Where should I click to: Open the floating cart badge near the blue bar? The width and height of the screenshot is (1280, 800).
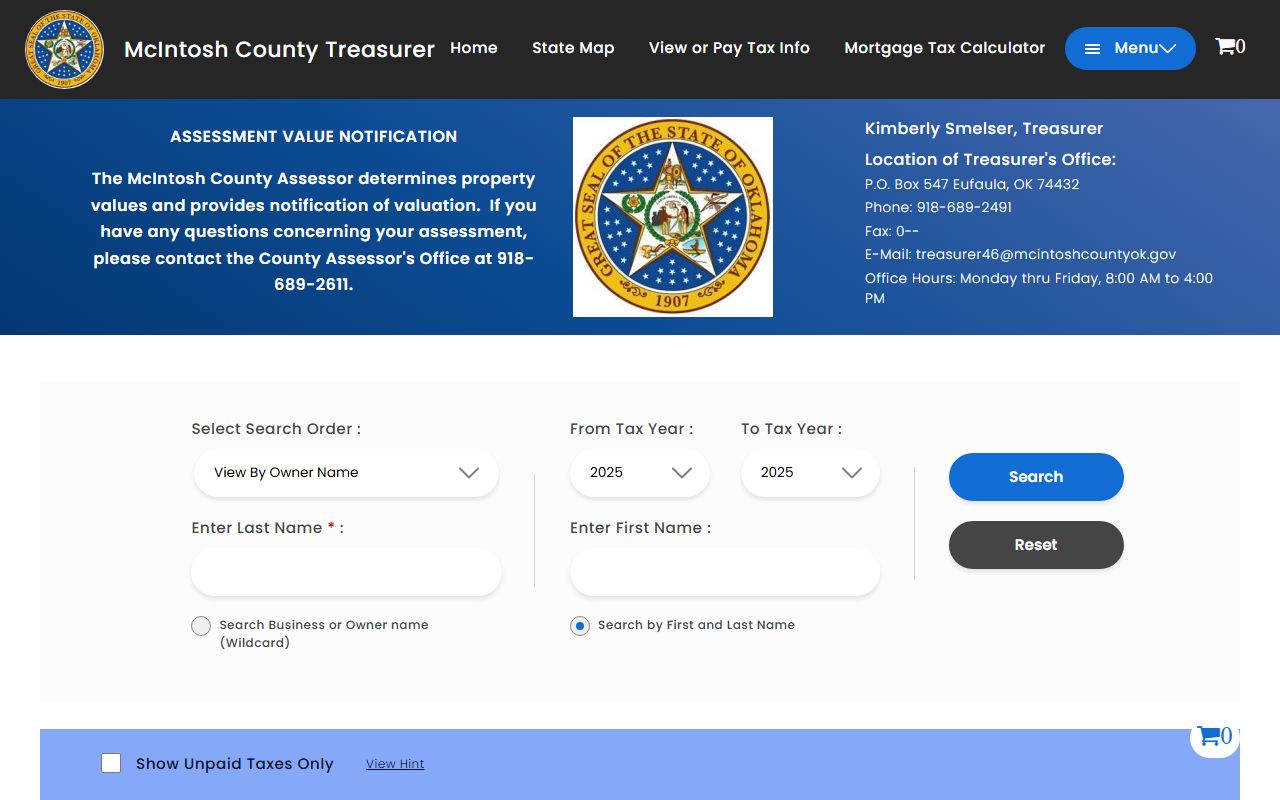coord(1215,737)
